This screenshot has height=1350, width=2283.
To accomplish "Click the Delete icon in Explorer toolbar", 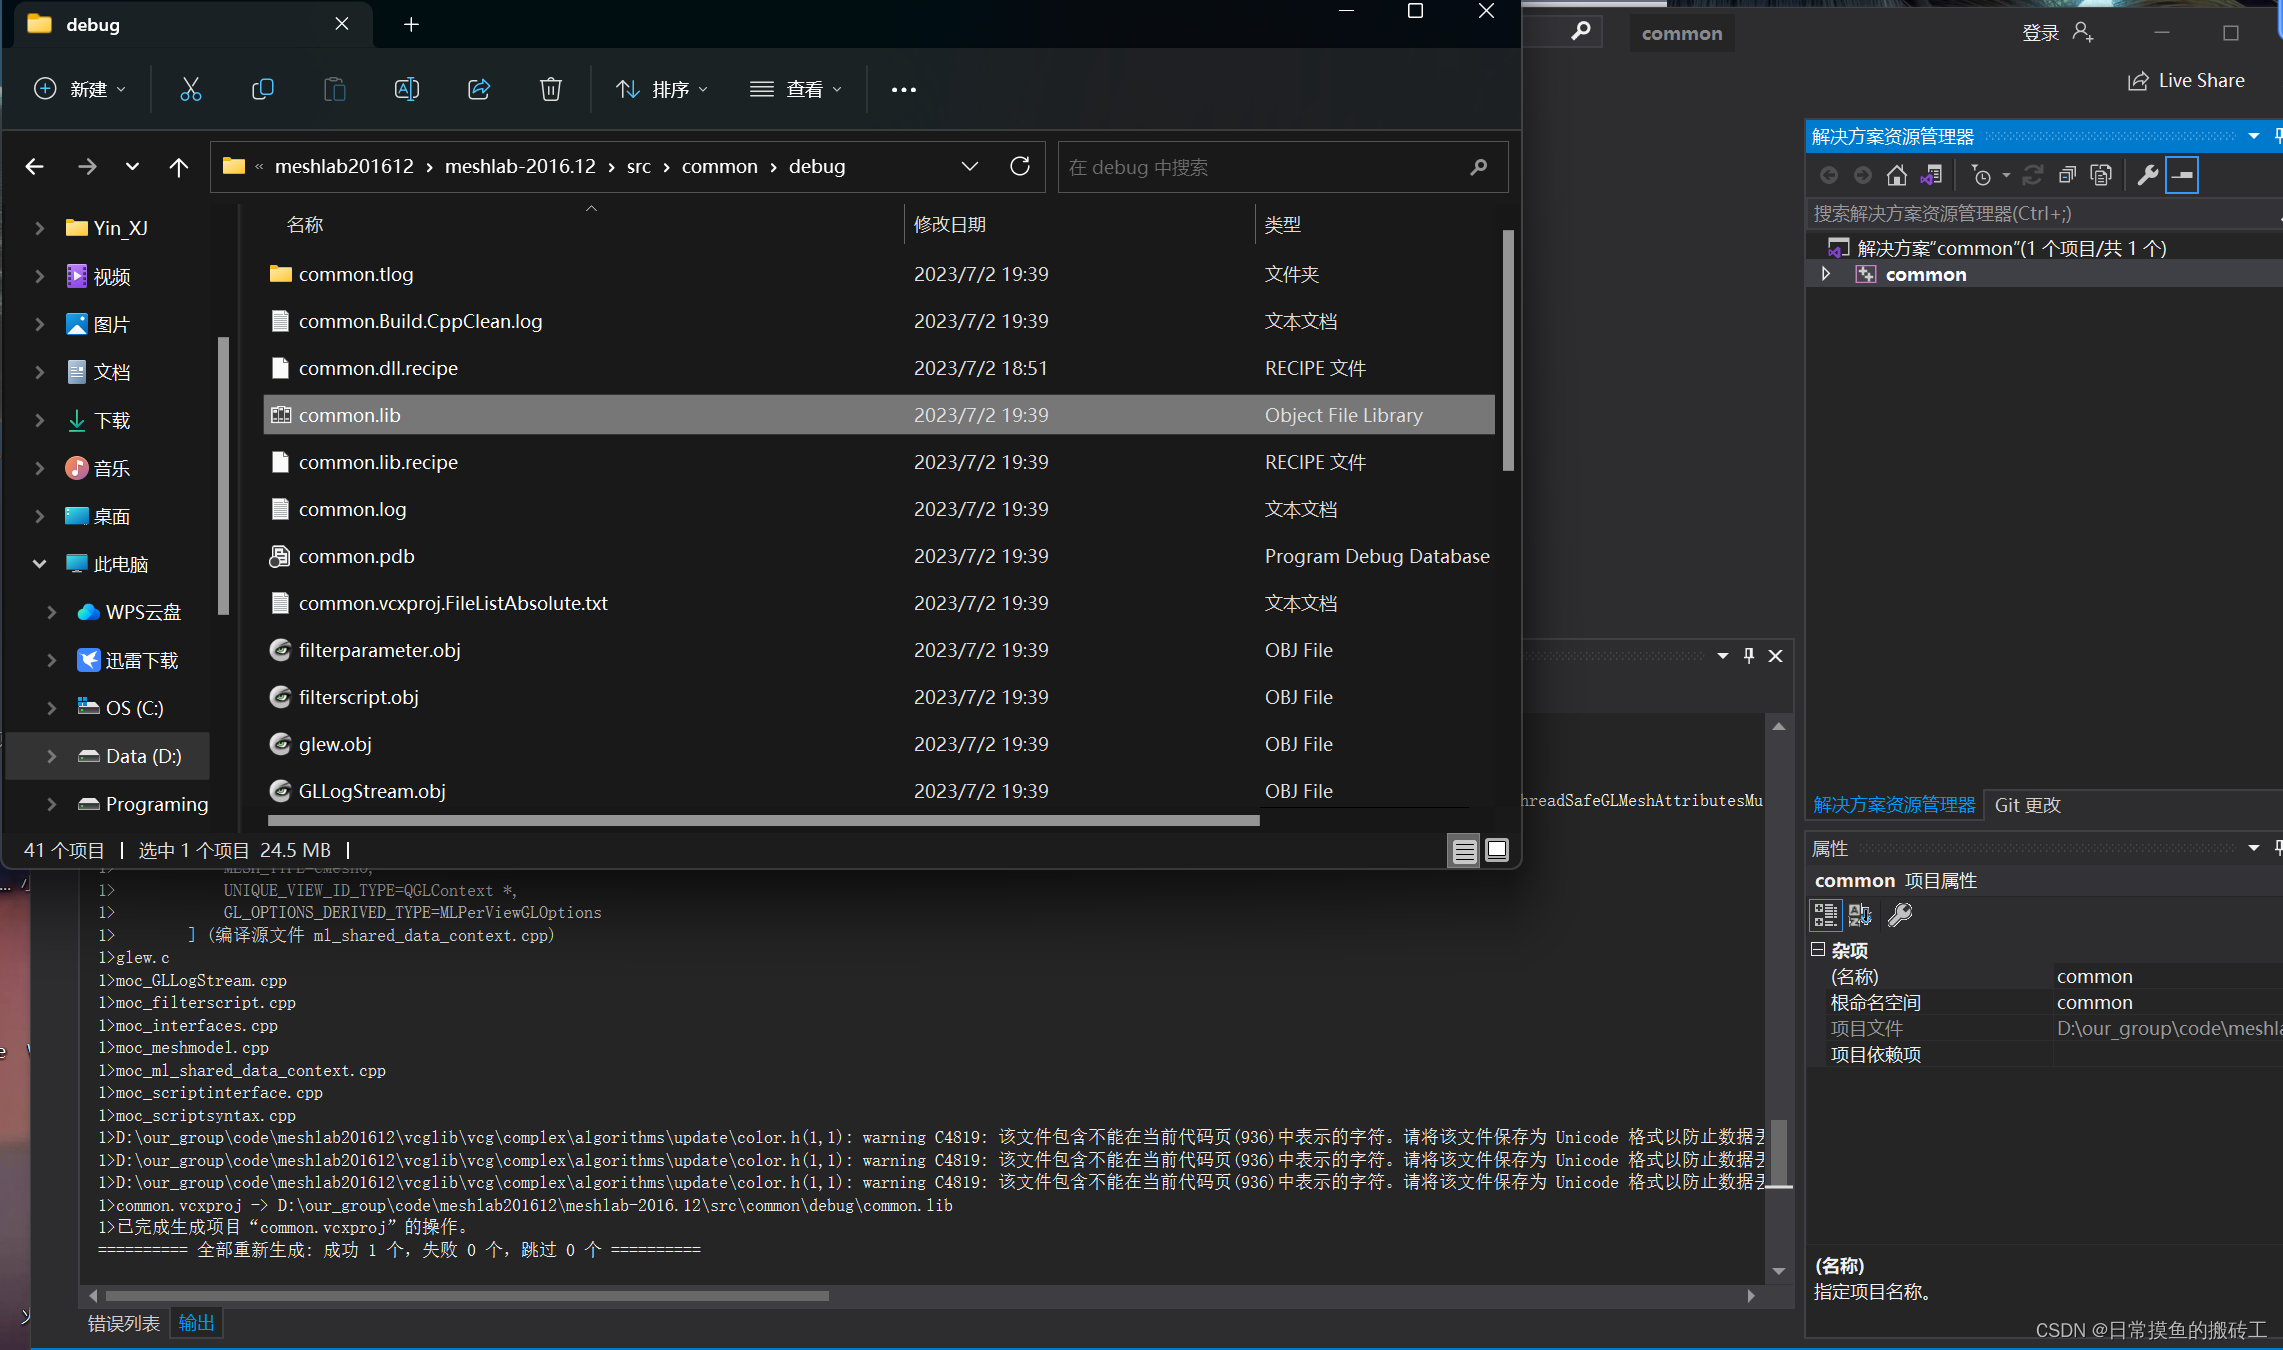I will pyautogui.click(x=550, y=89).
